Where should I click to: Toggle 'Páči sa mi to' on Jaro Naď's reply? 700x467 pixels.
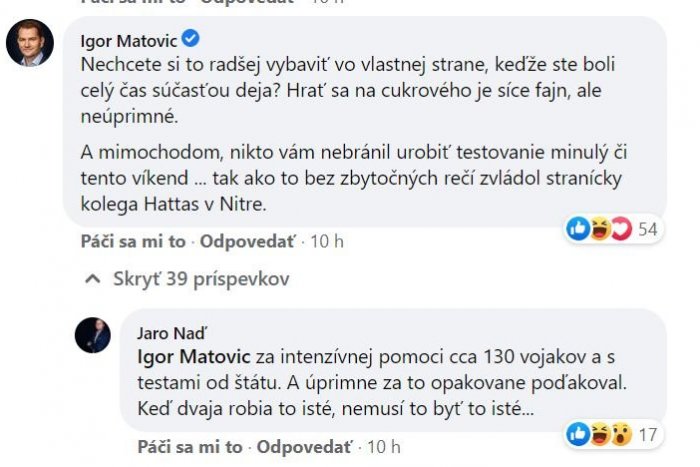190,446
